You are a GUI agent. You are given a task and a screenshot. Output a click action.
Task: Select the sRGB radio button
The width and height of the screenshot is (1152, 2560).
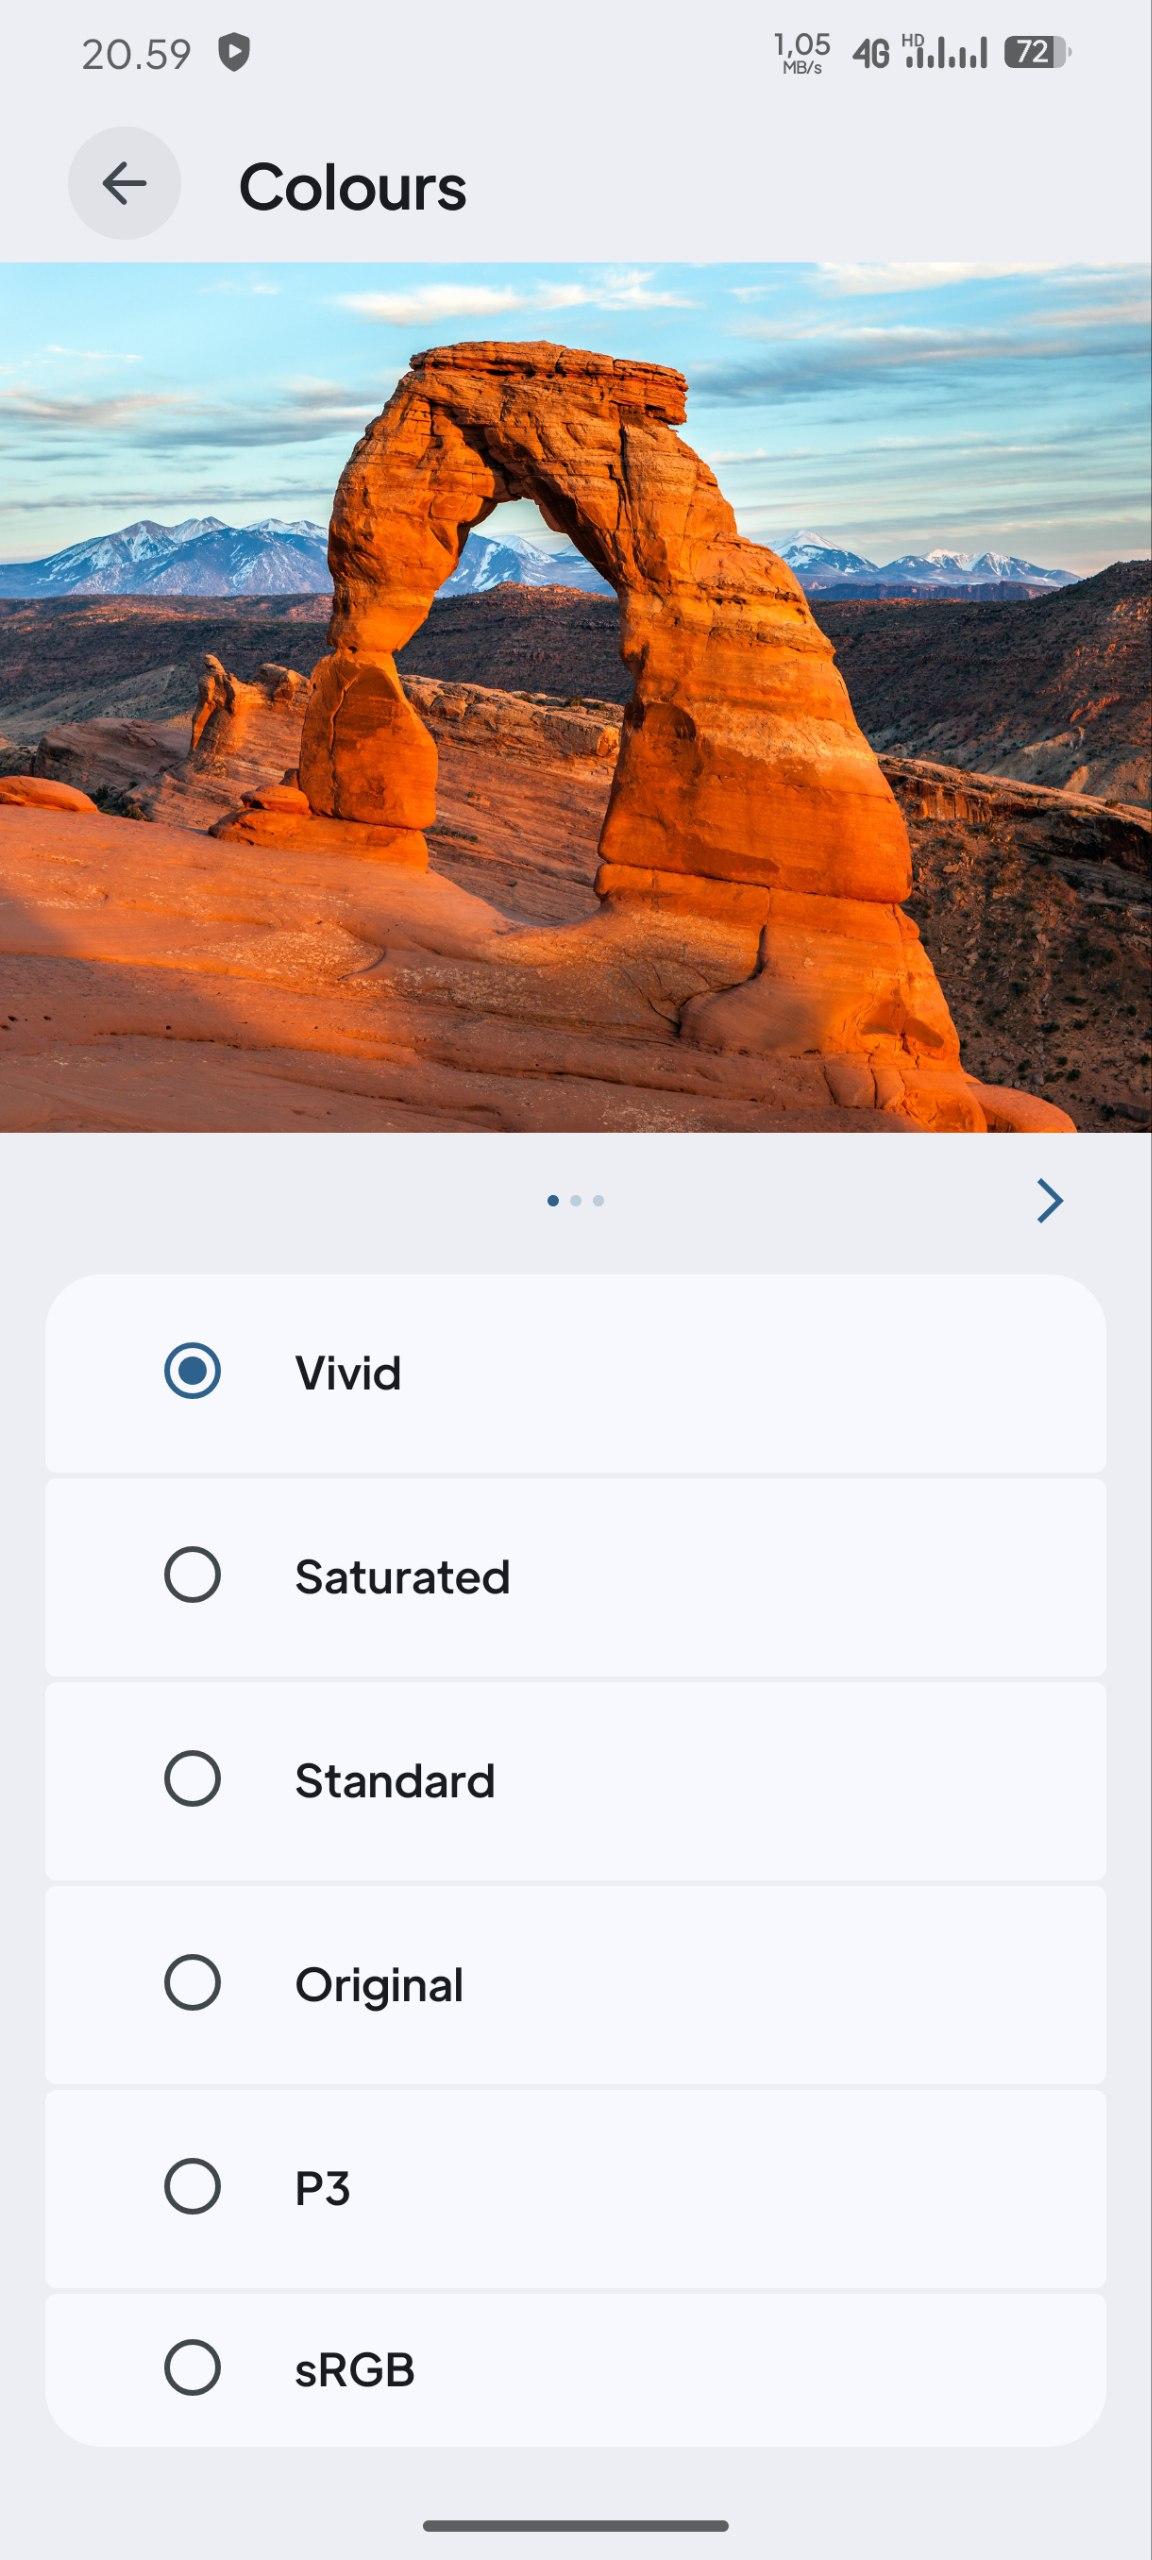click(192, 2368)
